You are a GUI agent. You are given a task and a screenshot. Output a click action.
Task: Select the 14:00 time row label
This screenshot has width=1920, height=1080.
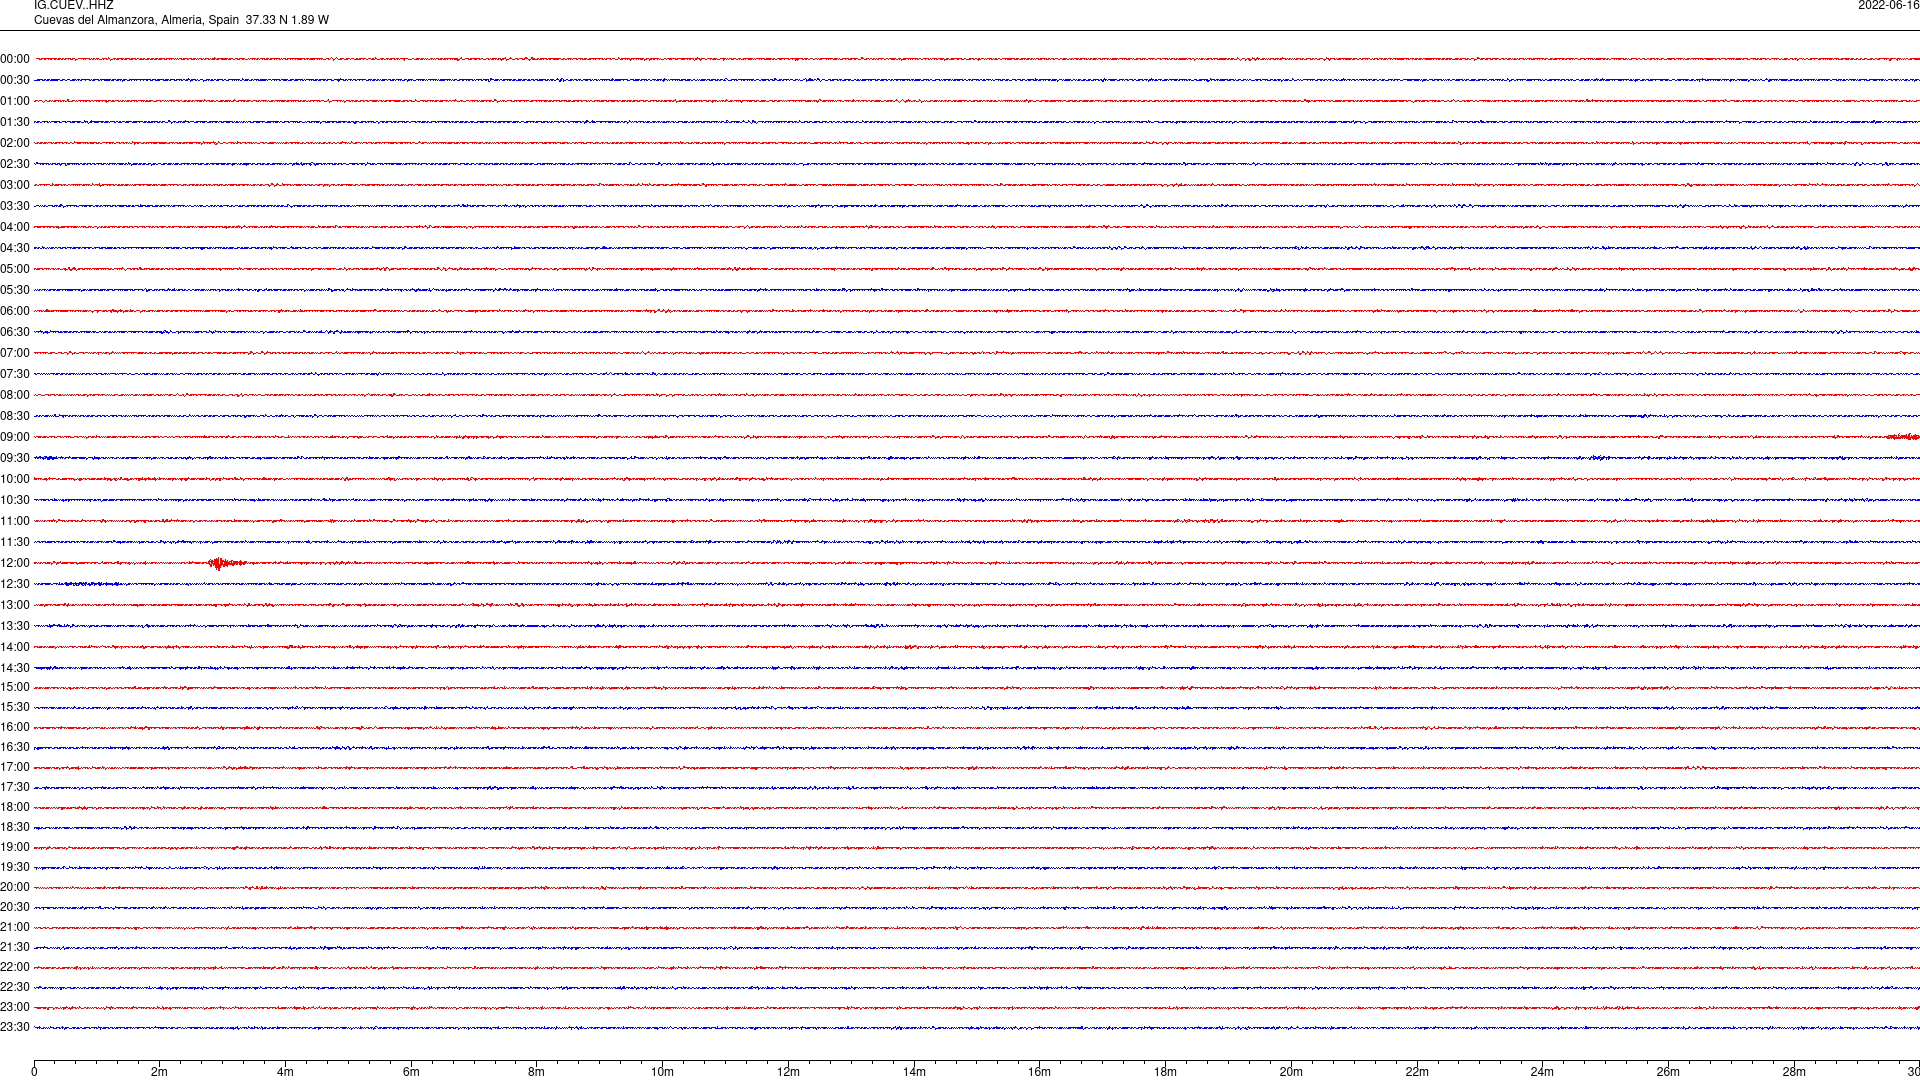(x=15, y=647)
